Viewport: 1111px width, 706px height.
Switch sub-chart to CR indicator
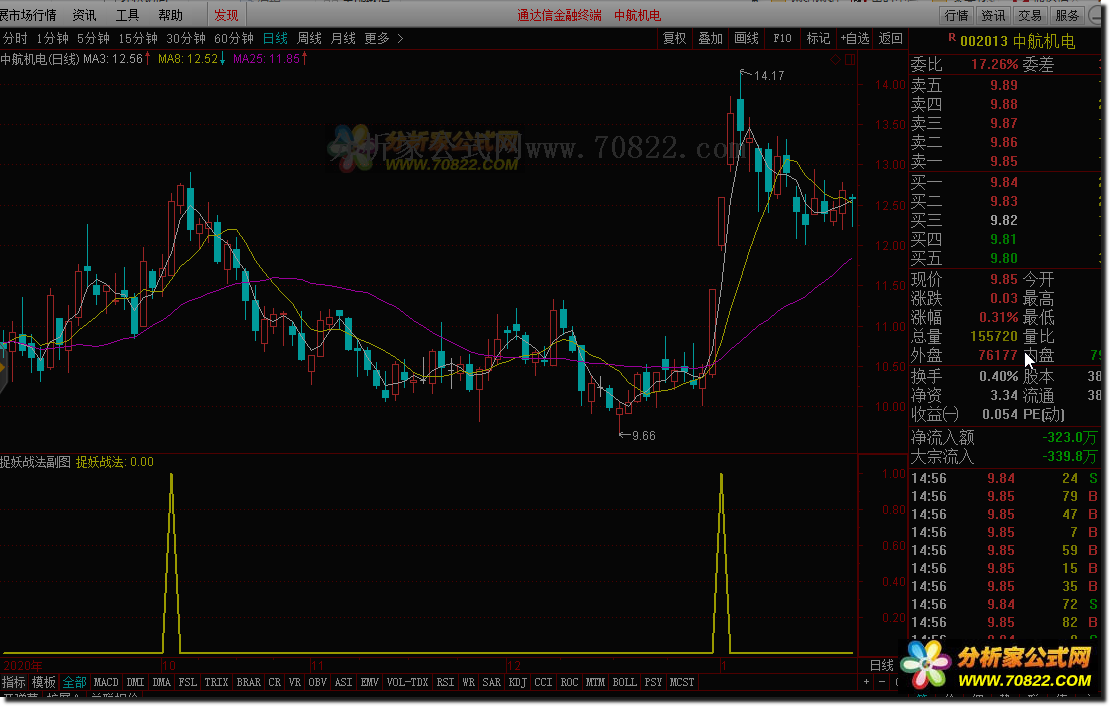275,682
